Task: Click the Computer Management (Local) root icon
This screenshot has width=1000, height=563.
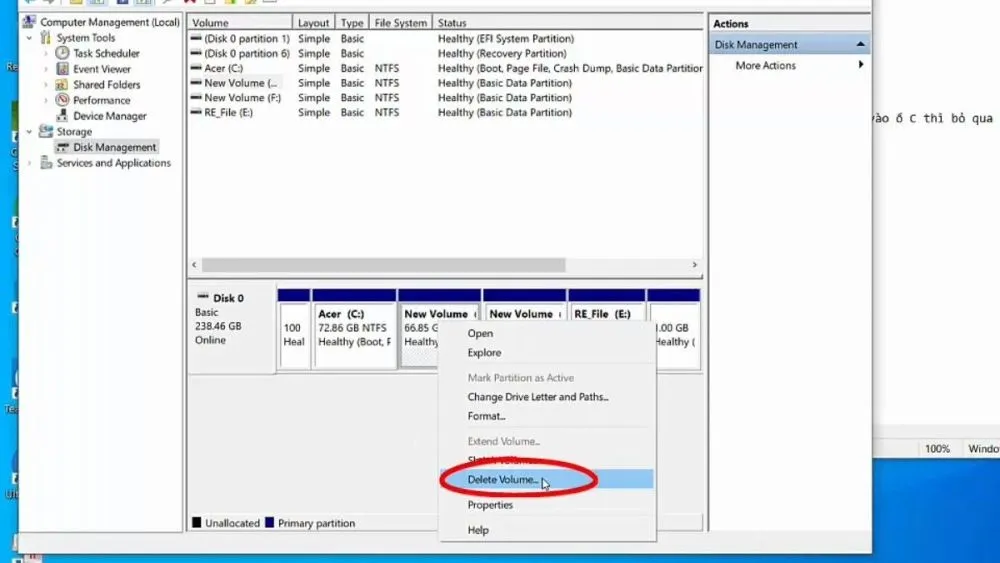Action: pyautogui.click(x=30, y=22)
